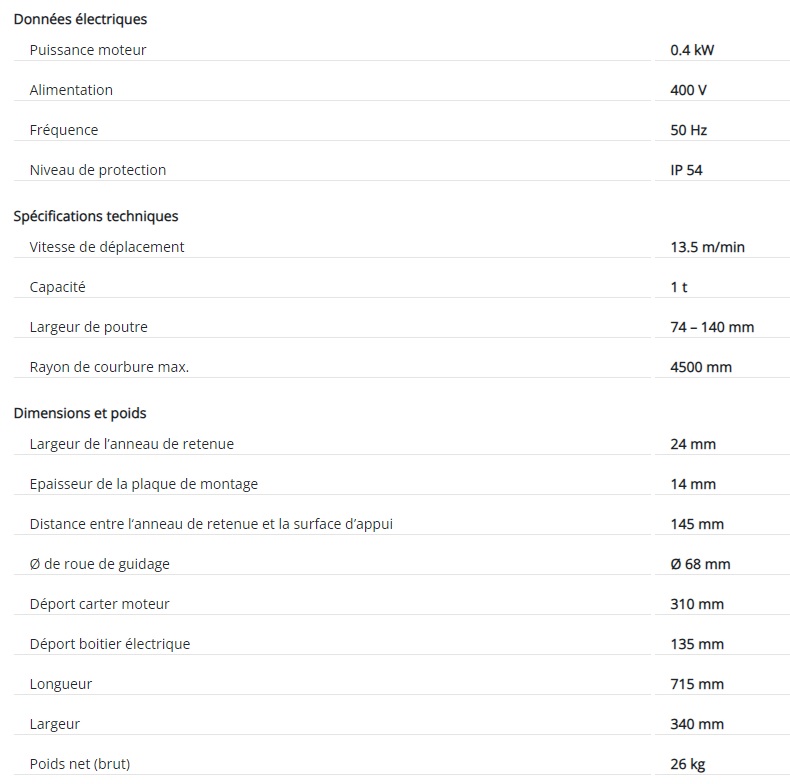The width and height of the screenshot is (790, 784).
Task: Click the "Données électriques" section heading
Action: point(80,19)
